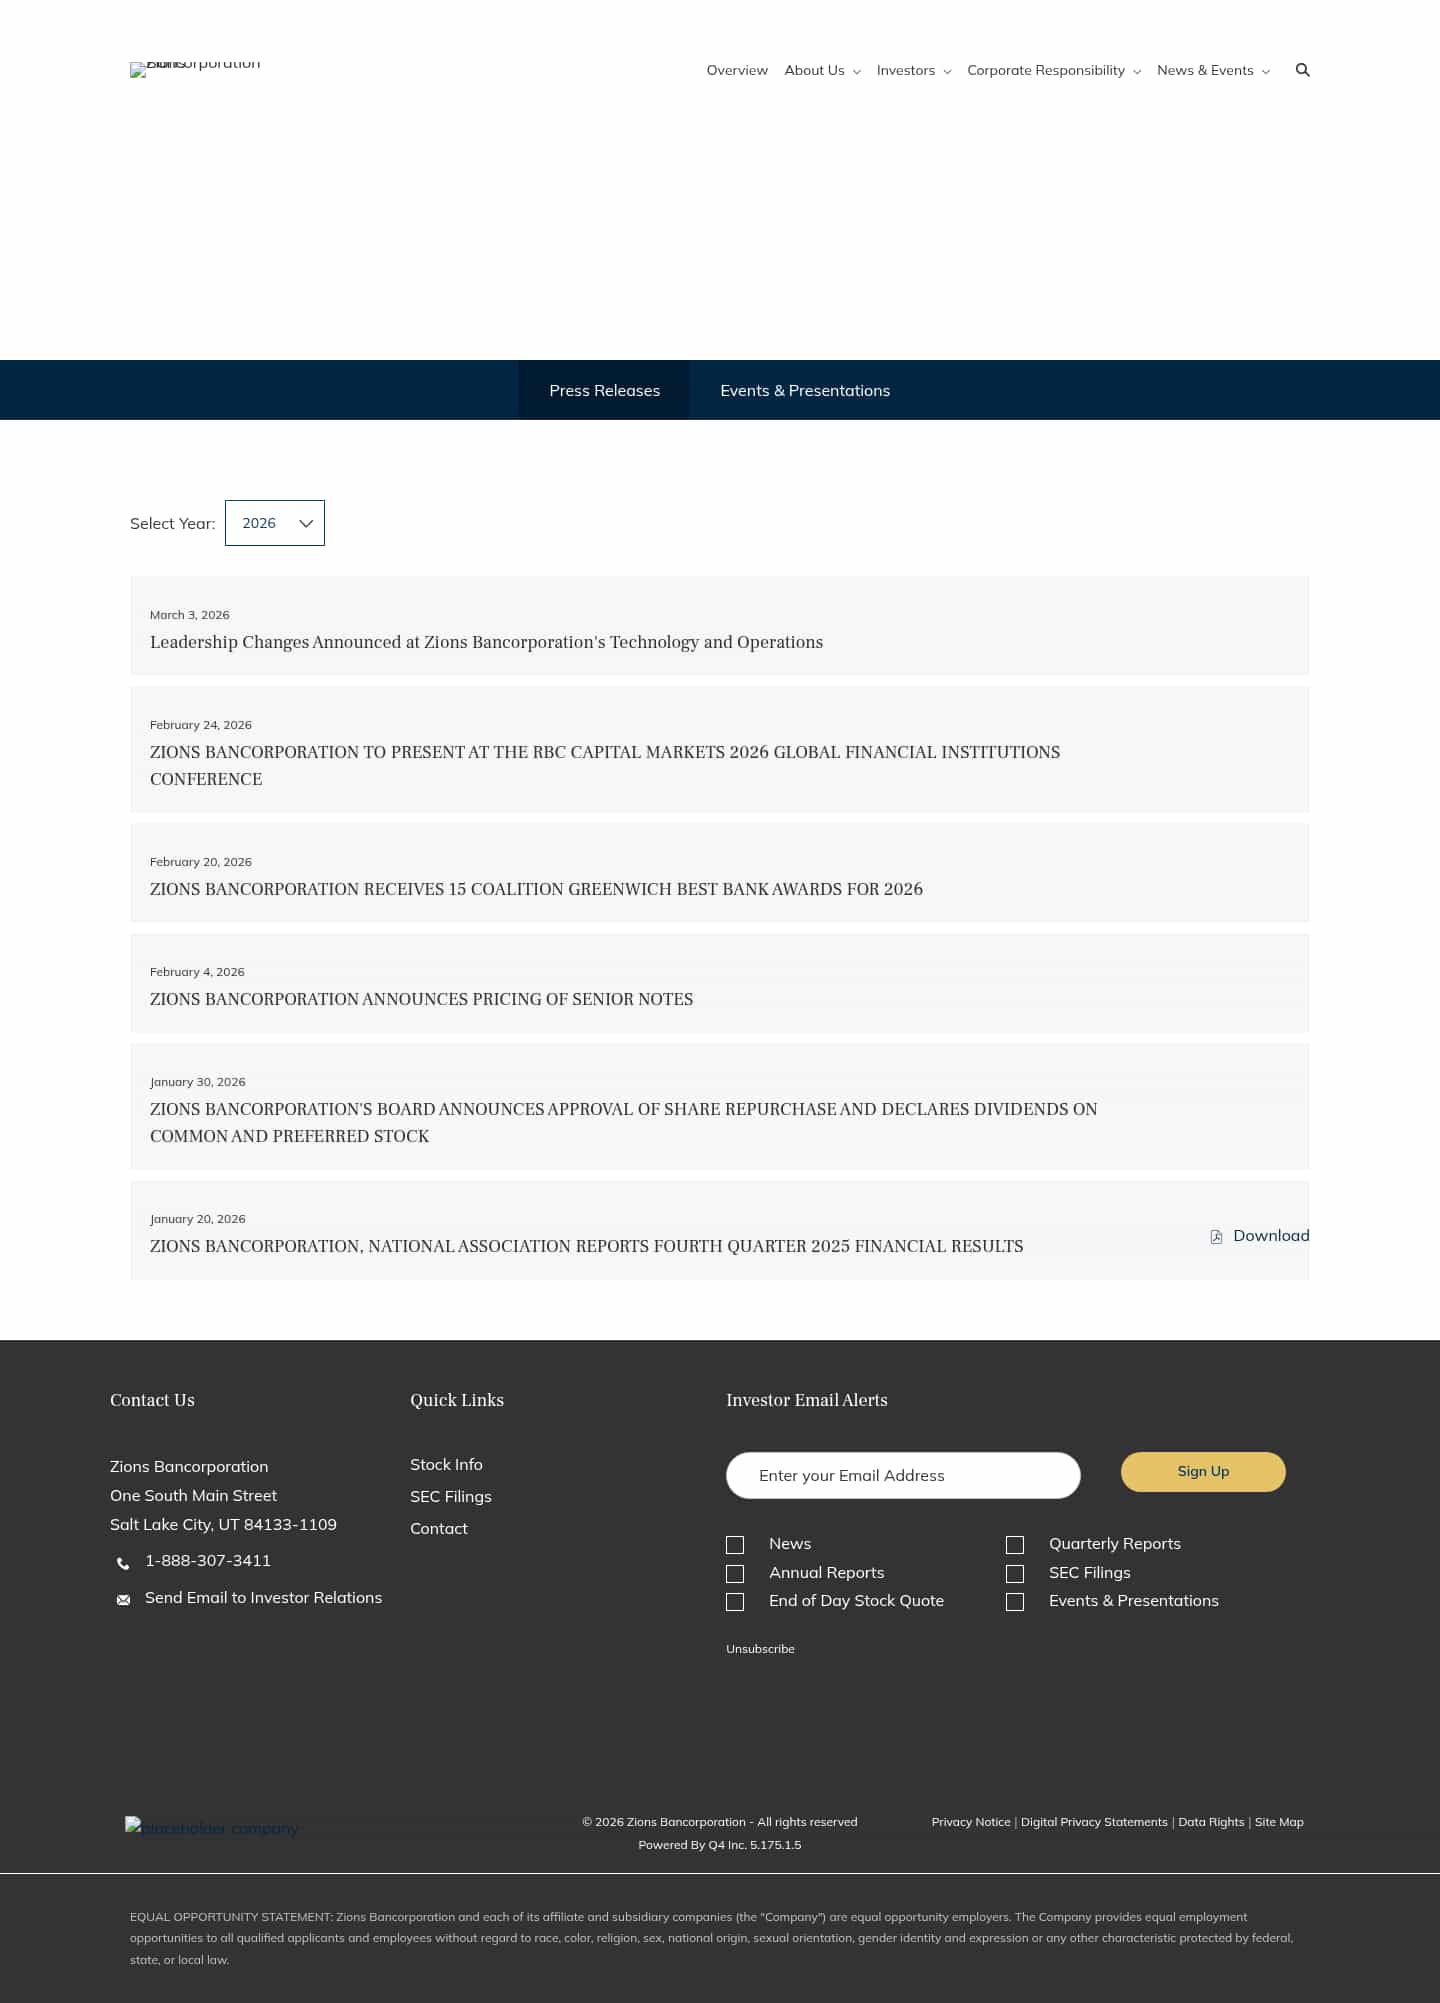Open the share repurchase and dividends release
1440x2003 pixels.
[624, 1122]
